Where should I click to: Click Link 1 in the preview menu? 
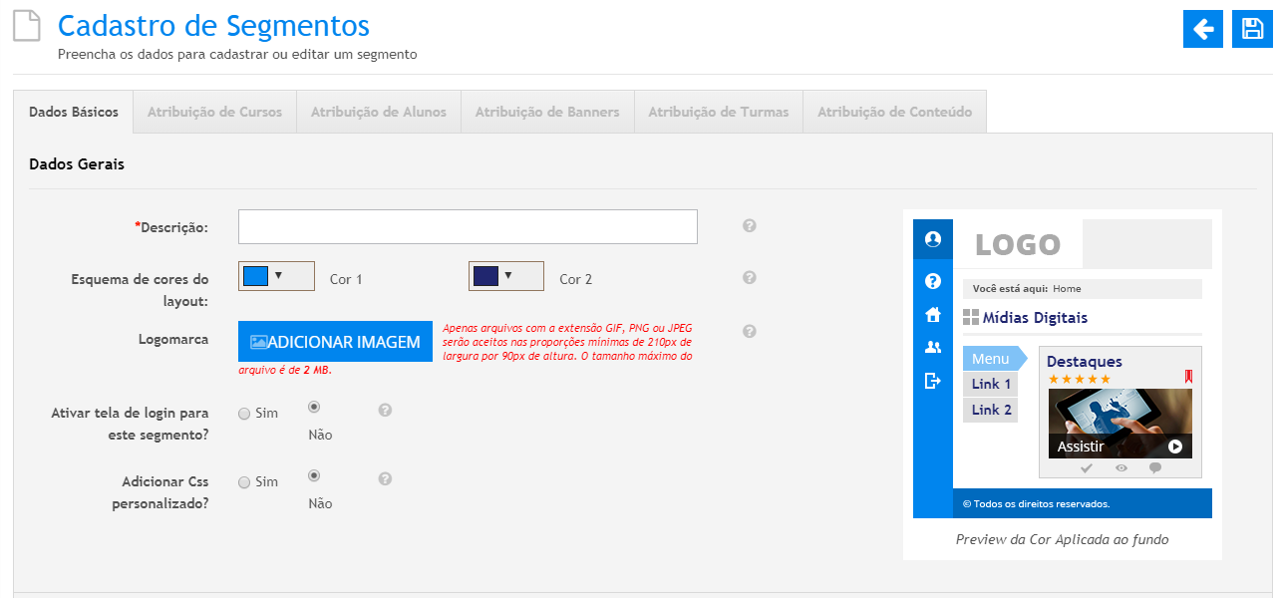[991, 384]
